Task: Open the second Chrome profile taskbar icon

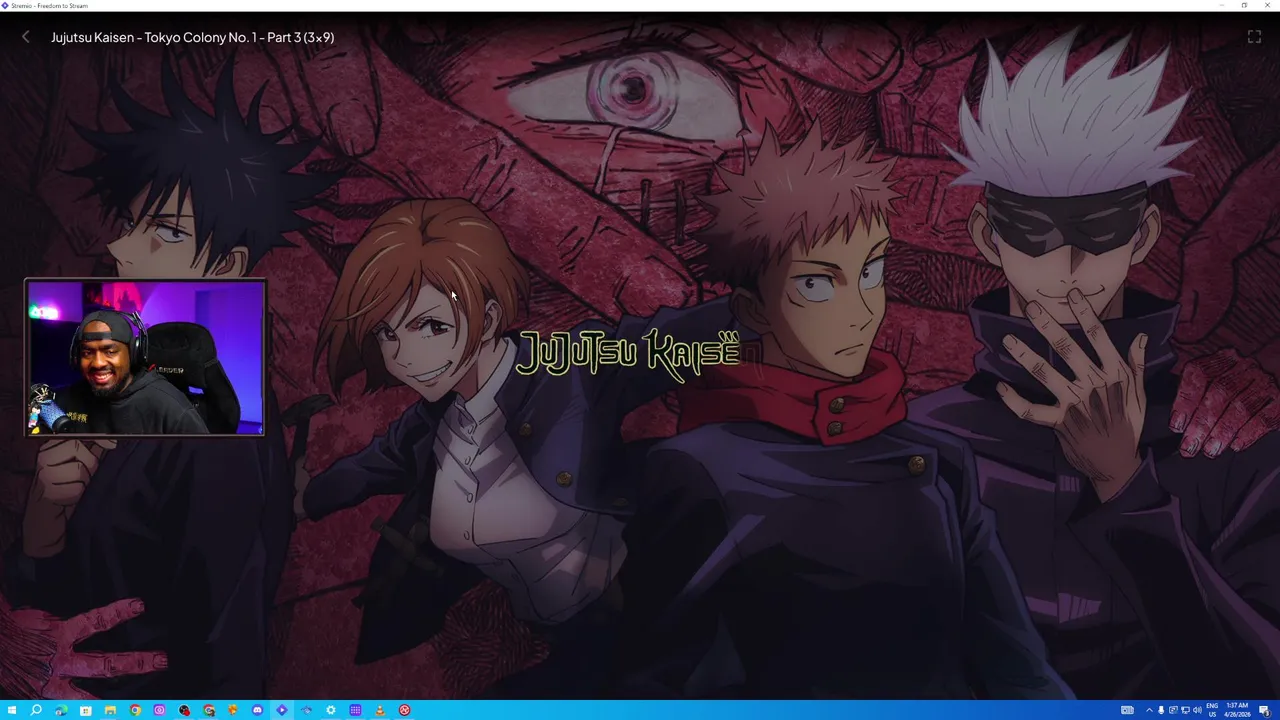Action: click(x=209, y=710)
